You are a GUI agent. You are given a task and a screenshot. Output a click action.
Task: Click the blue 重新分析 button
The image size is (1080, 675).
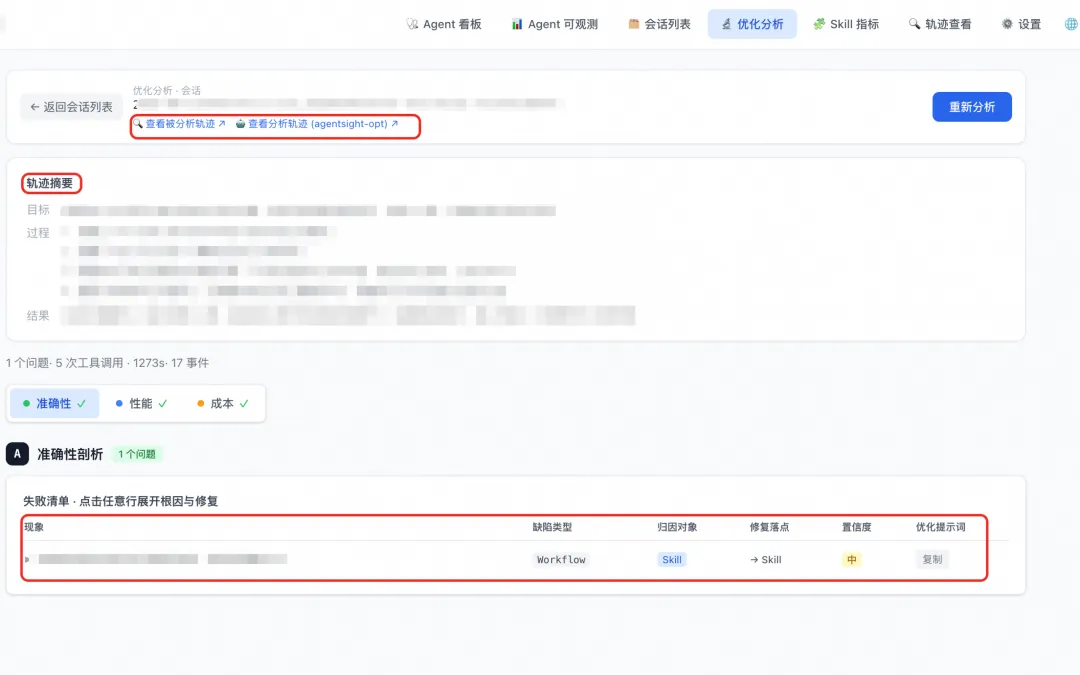[x=972, y=107]
